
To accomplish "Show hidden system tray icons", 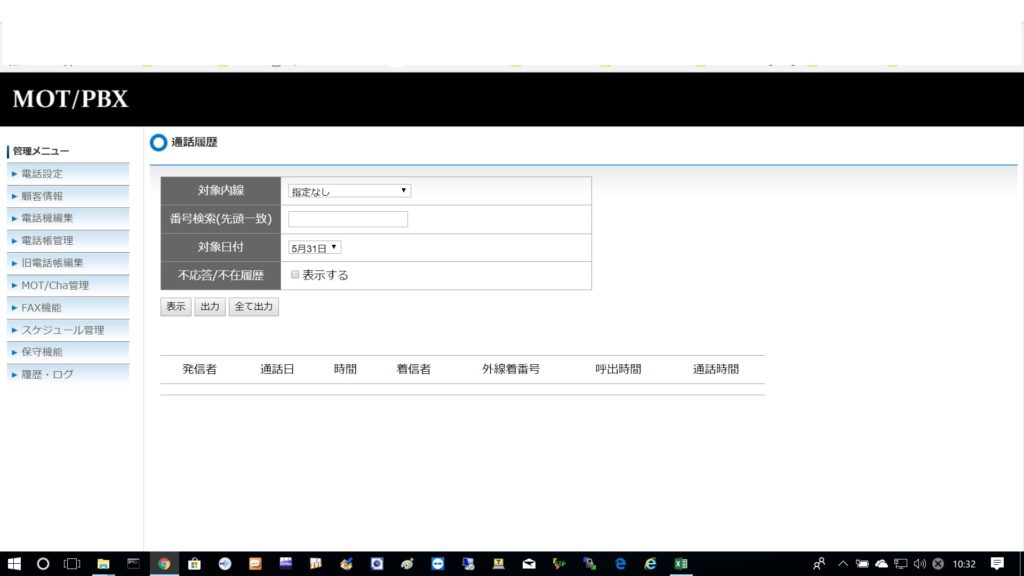I will pos(843,564).
